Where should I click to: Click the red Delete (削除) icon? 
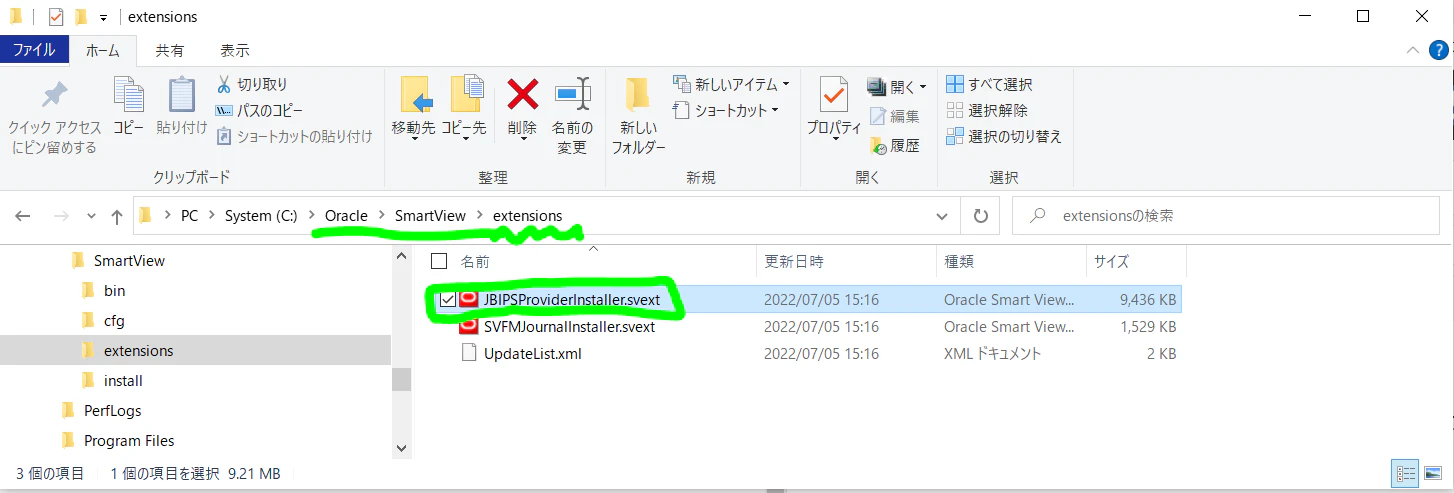522,94
